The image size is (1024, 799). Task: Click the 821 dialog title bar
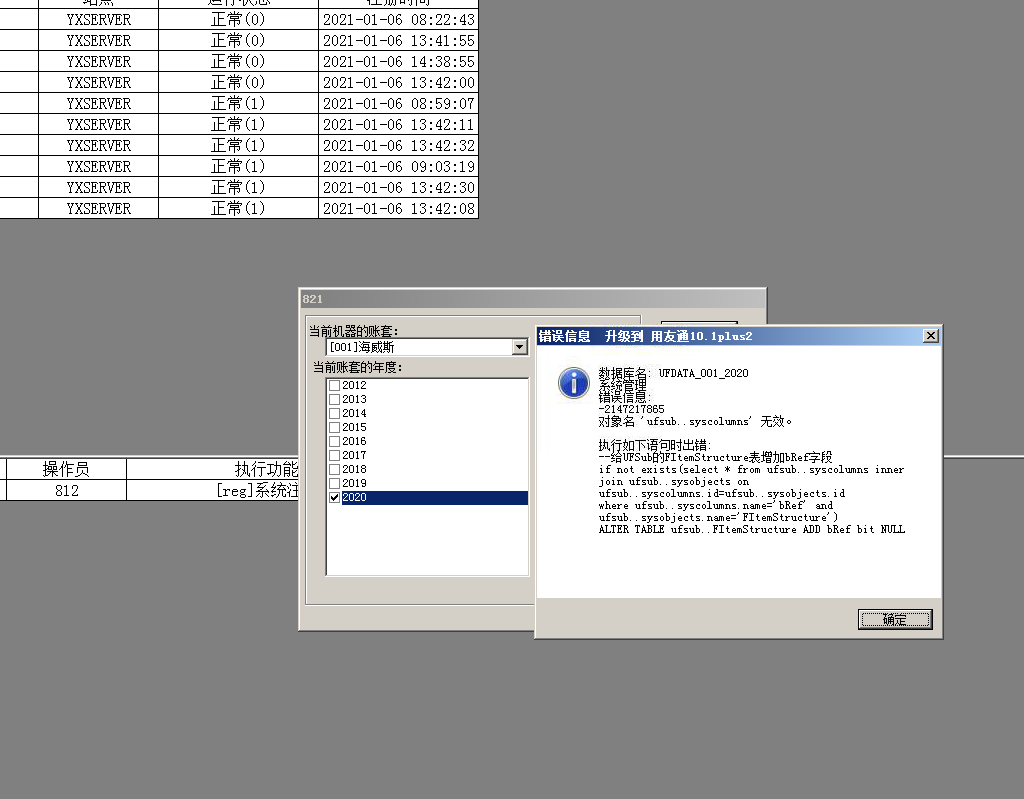click(x=532, y=299)
